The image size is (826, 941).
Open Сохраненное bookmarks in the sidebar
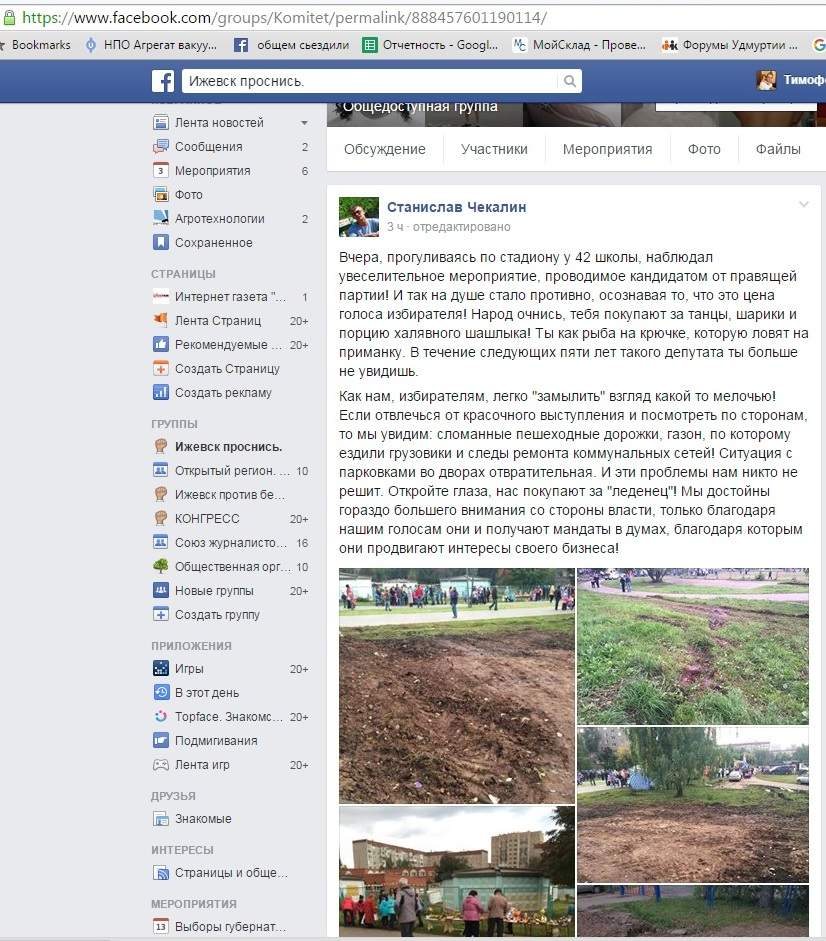tap(213, 243)
